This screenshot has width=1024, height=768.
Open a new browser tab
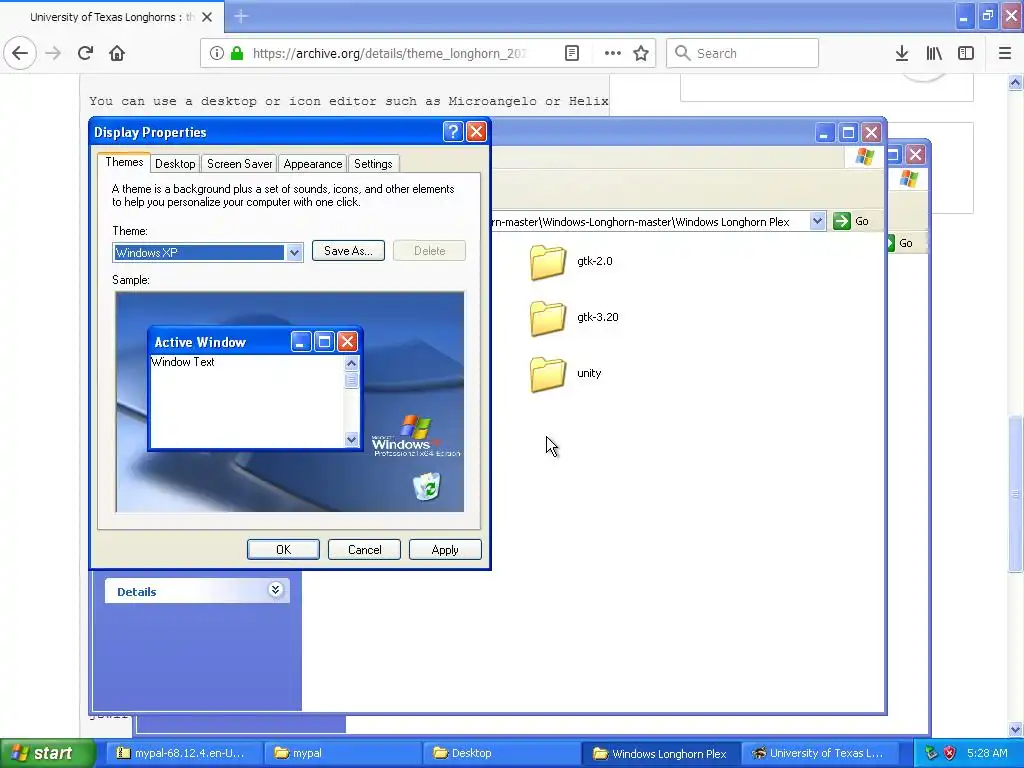[x=241, y=17]
